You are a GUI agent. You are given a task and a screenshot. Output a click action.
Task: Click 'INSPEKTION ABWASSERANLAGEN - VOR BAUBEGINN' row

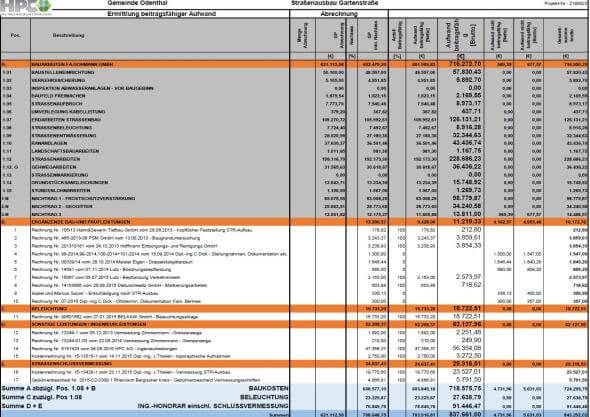pos(93,88)
